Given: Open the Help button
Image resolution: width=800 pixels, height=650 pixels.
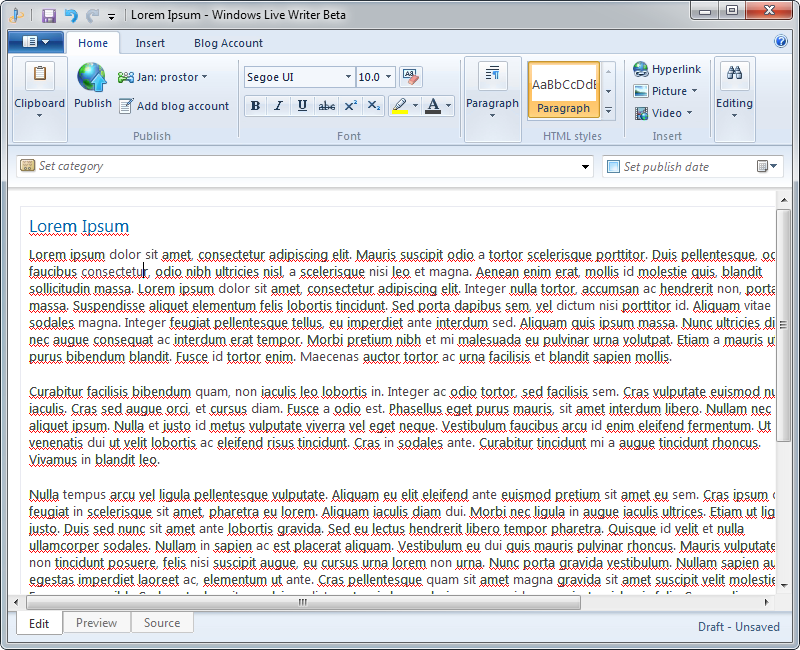Looking at the screenshot, I should (781, 42).
